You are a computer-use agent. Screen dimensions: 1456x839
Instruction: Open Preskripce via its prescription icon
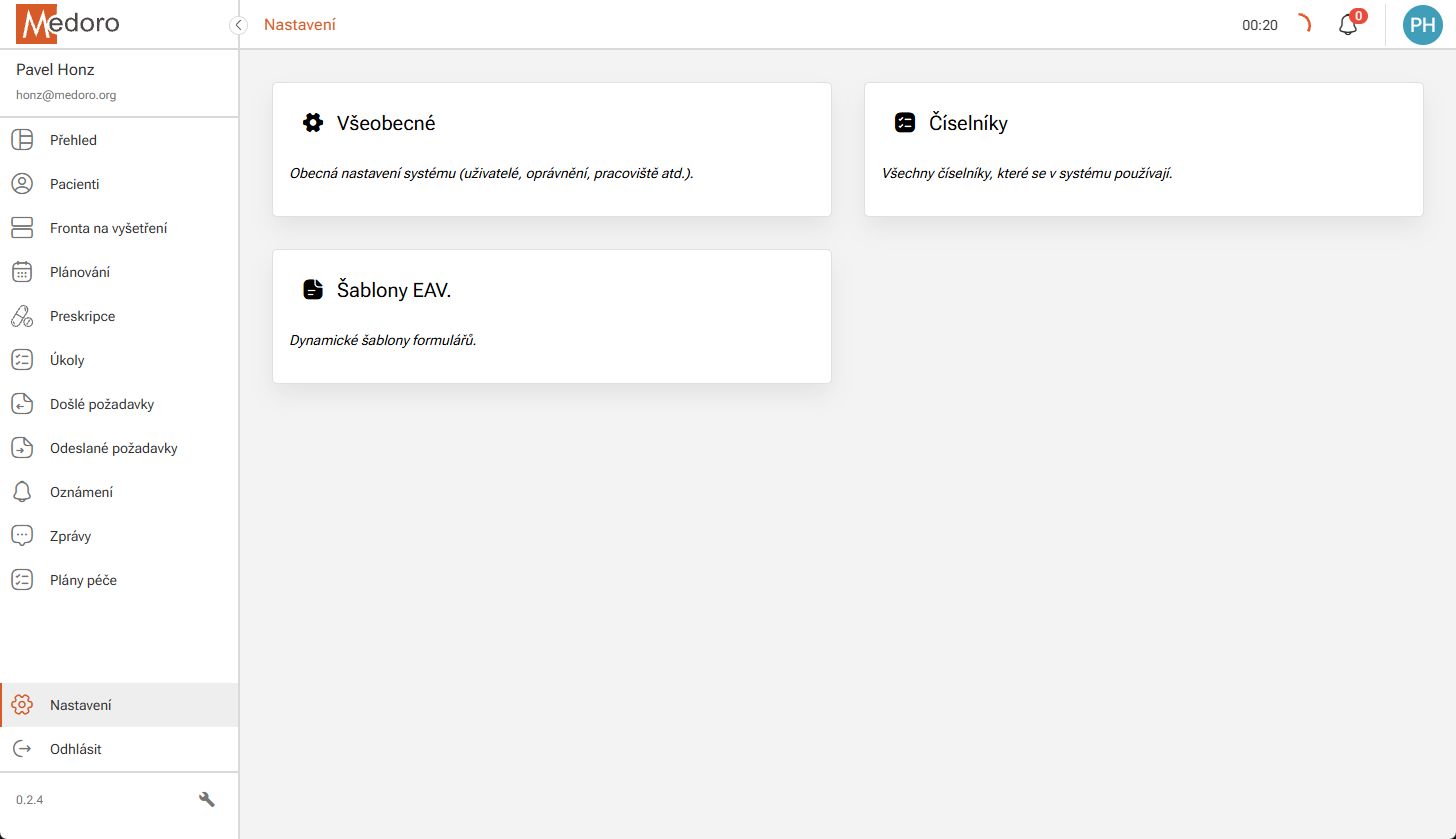click(x=22, y=315)
